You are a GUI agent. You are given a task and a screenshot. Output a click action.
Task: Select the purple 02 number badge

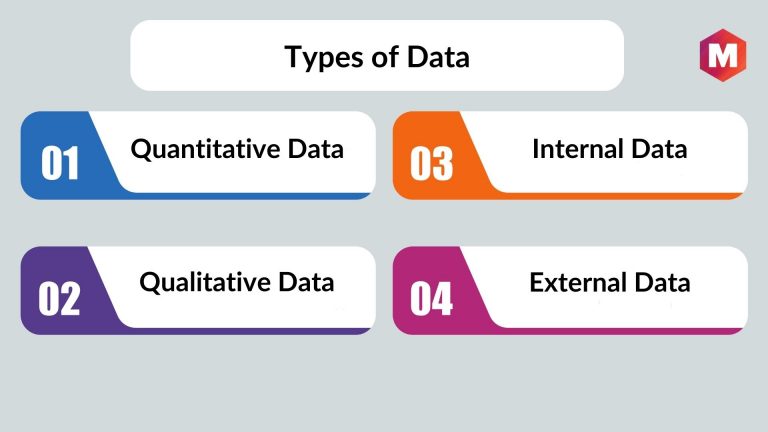59,298
